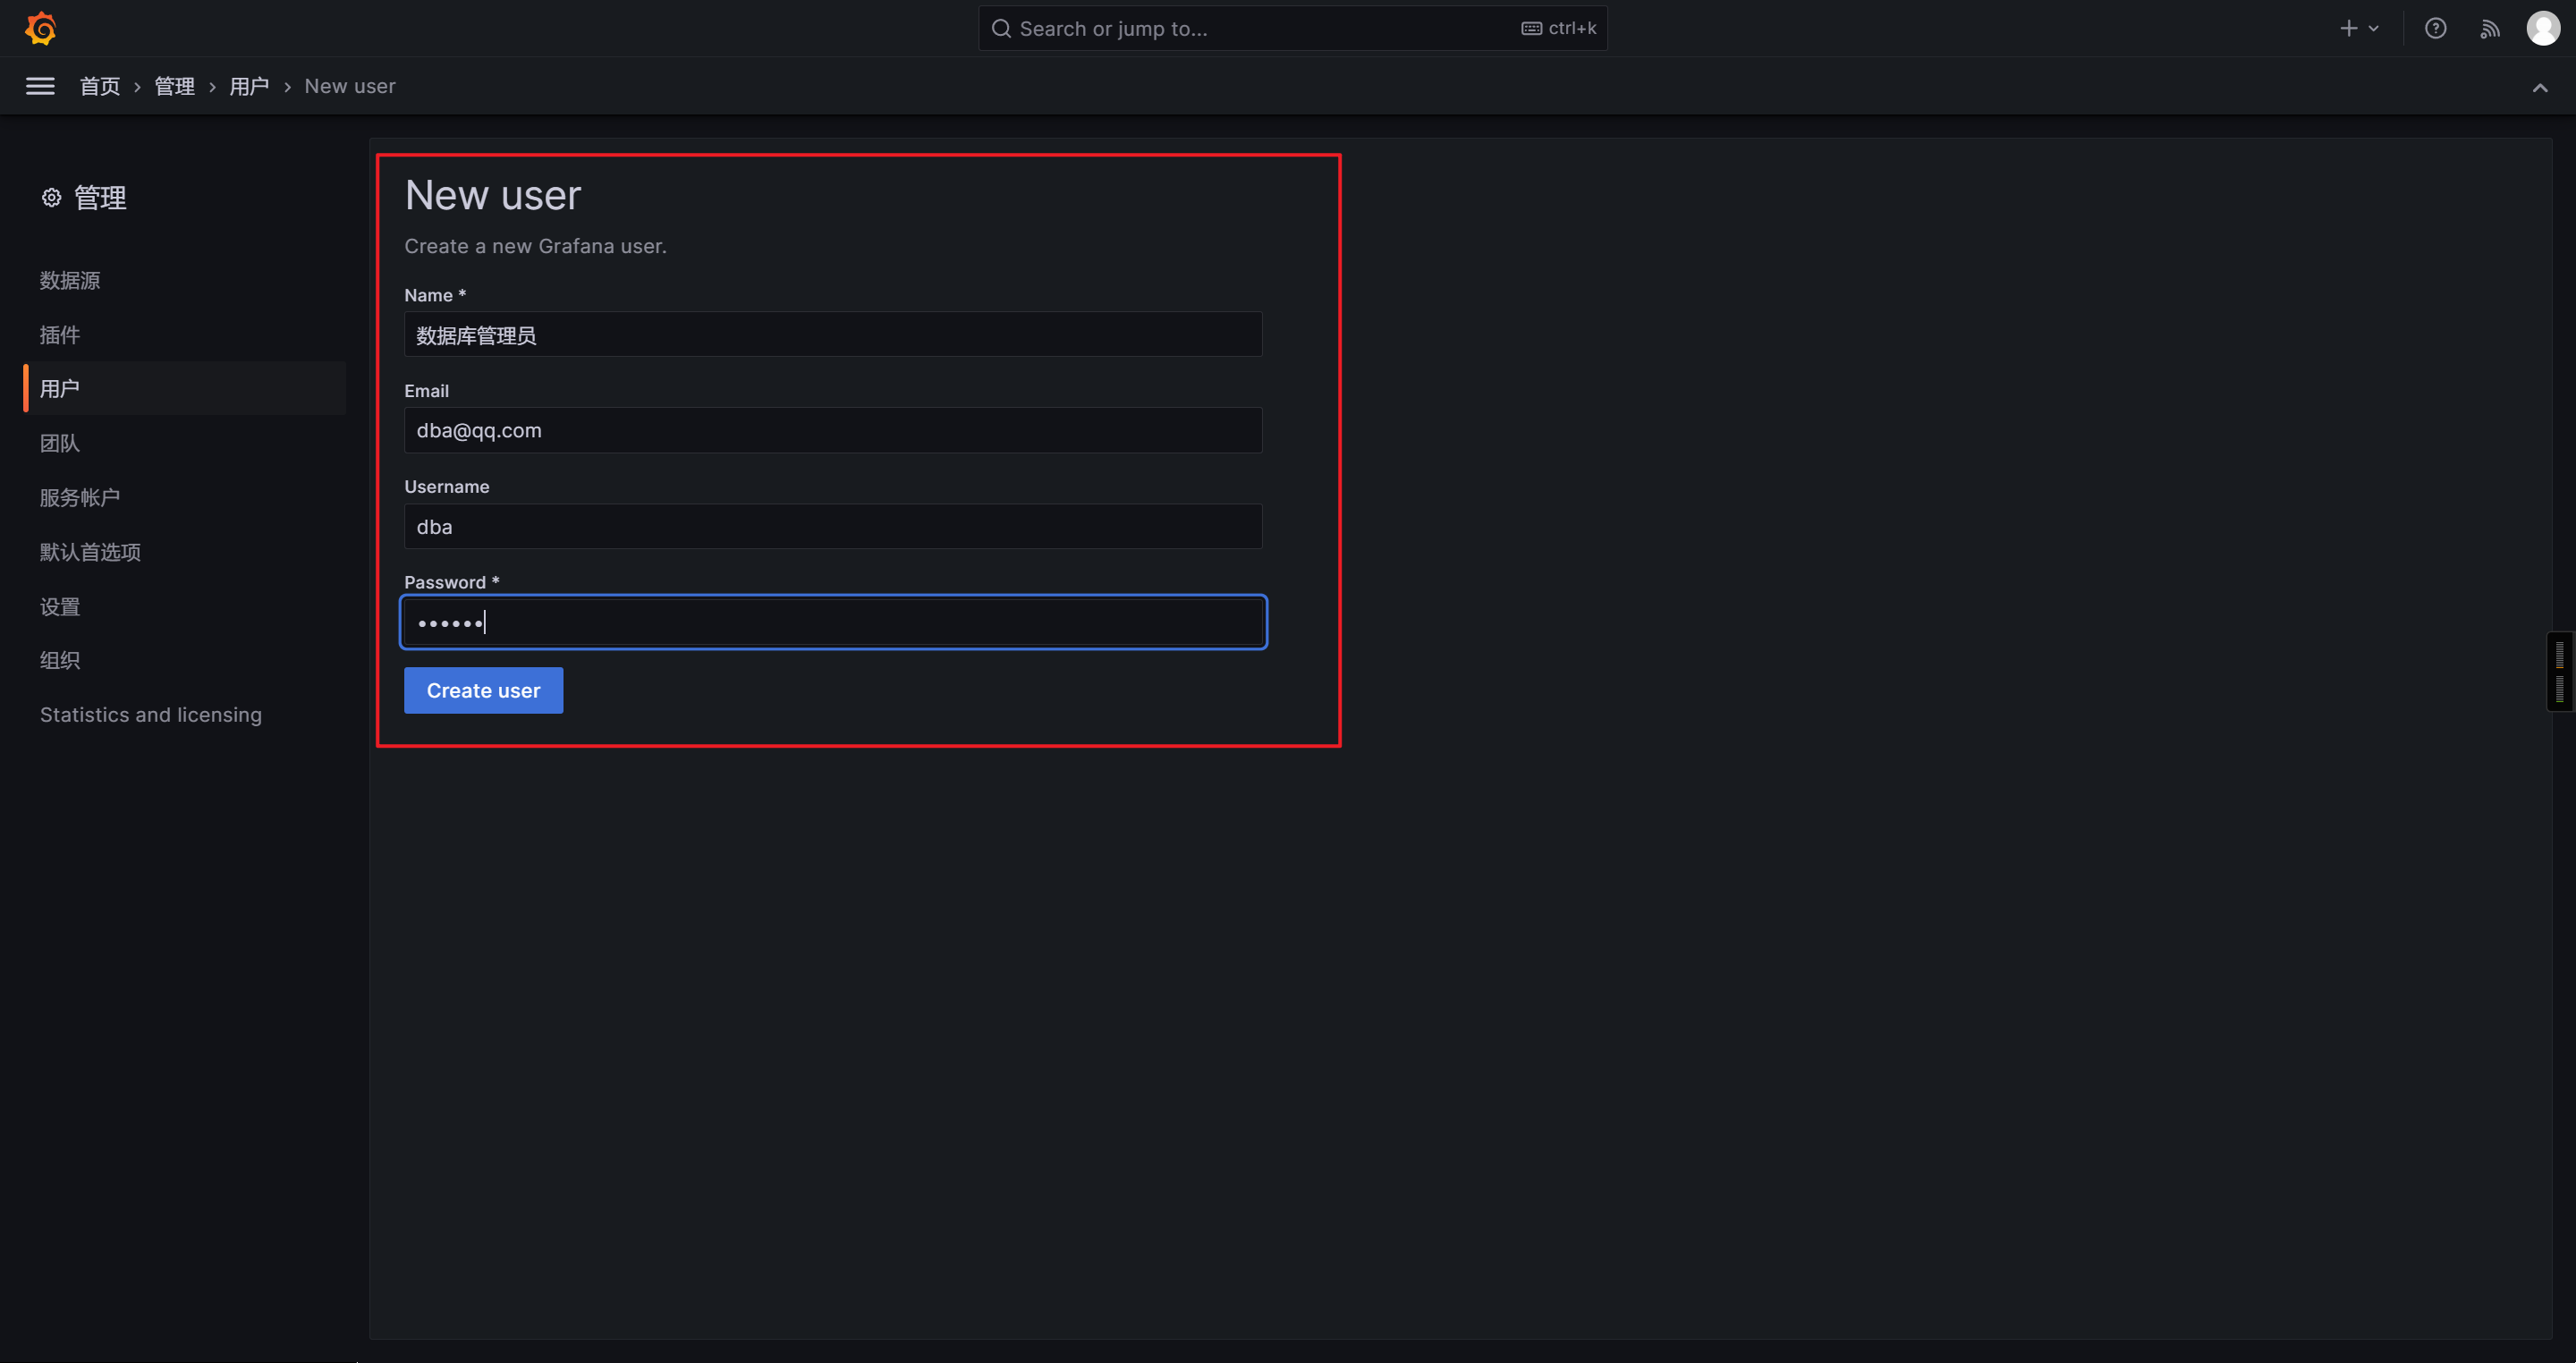Toggle the hamburger navigation menu
This screenshot has height=1363, width=2576.
pos(40,86)
